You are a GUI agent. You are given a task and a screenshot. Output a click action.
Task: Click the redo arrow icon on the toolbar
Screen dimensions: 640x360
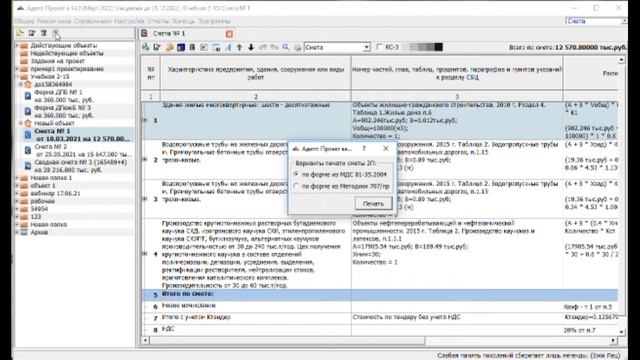click(x=274, y=47)
